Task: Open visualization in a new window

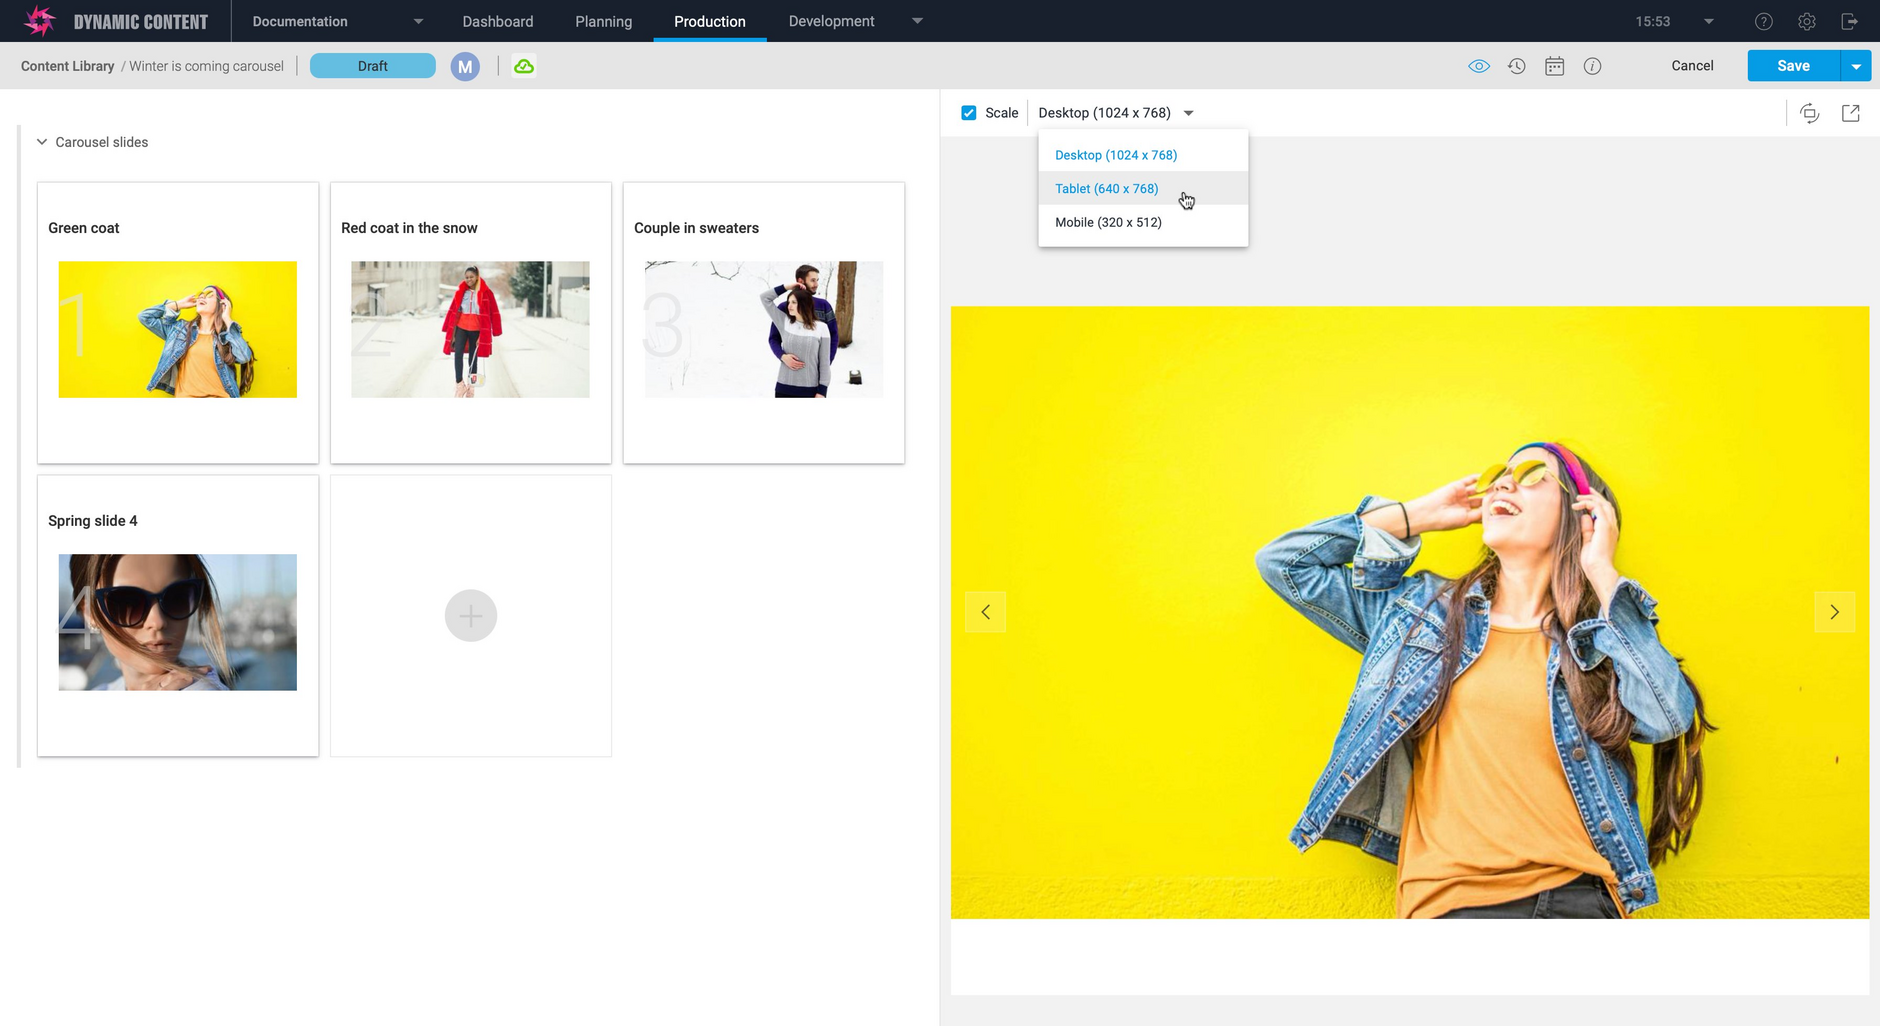Action: (x=1851, y=112)
